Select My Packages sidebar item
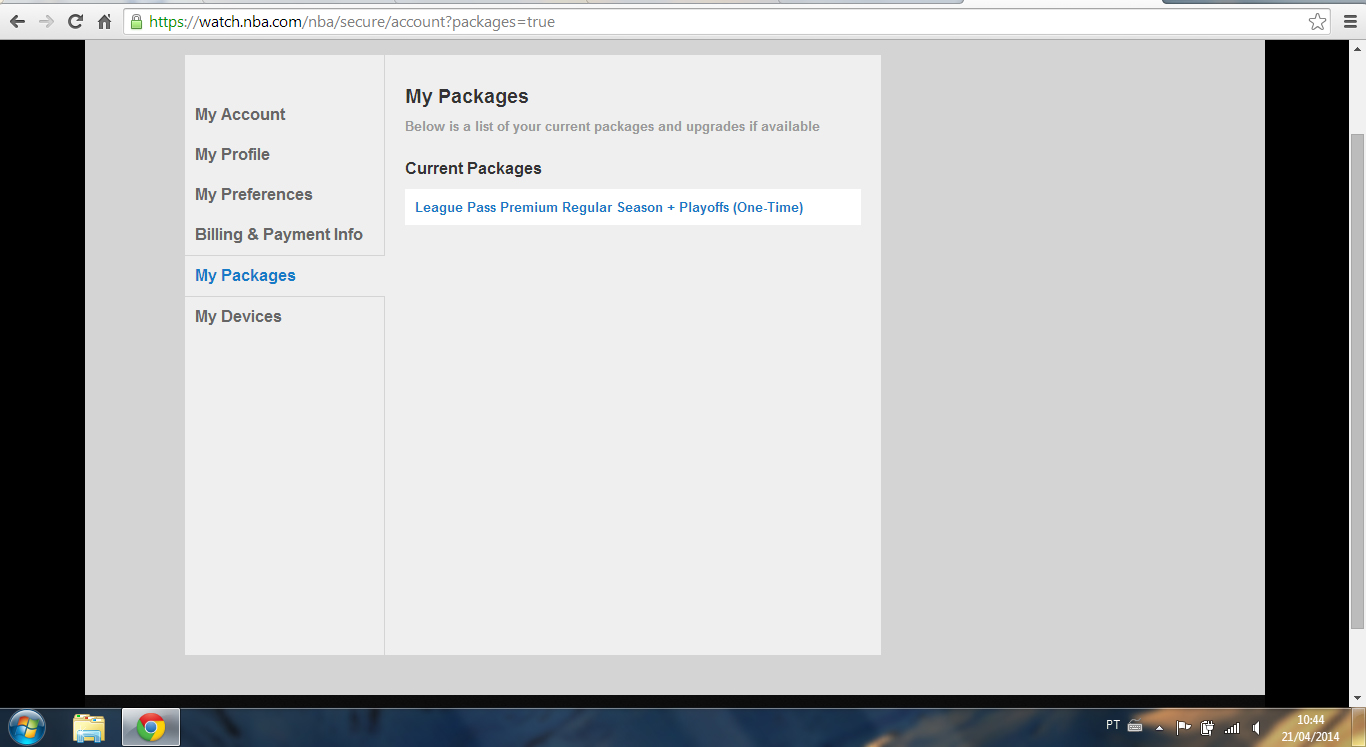 coord(285,276)
